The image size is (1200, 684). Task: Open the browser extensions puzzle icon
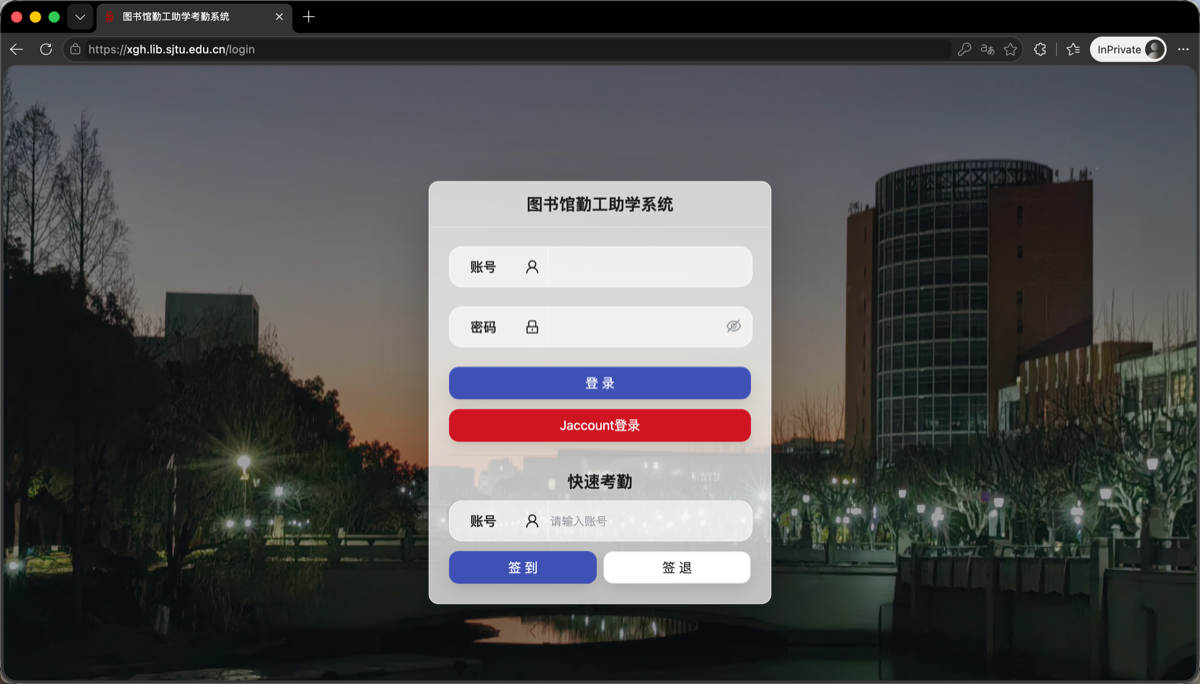tap(1040, 49)
